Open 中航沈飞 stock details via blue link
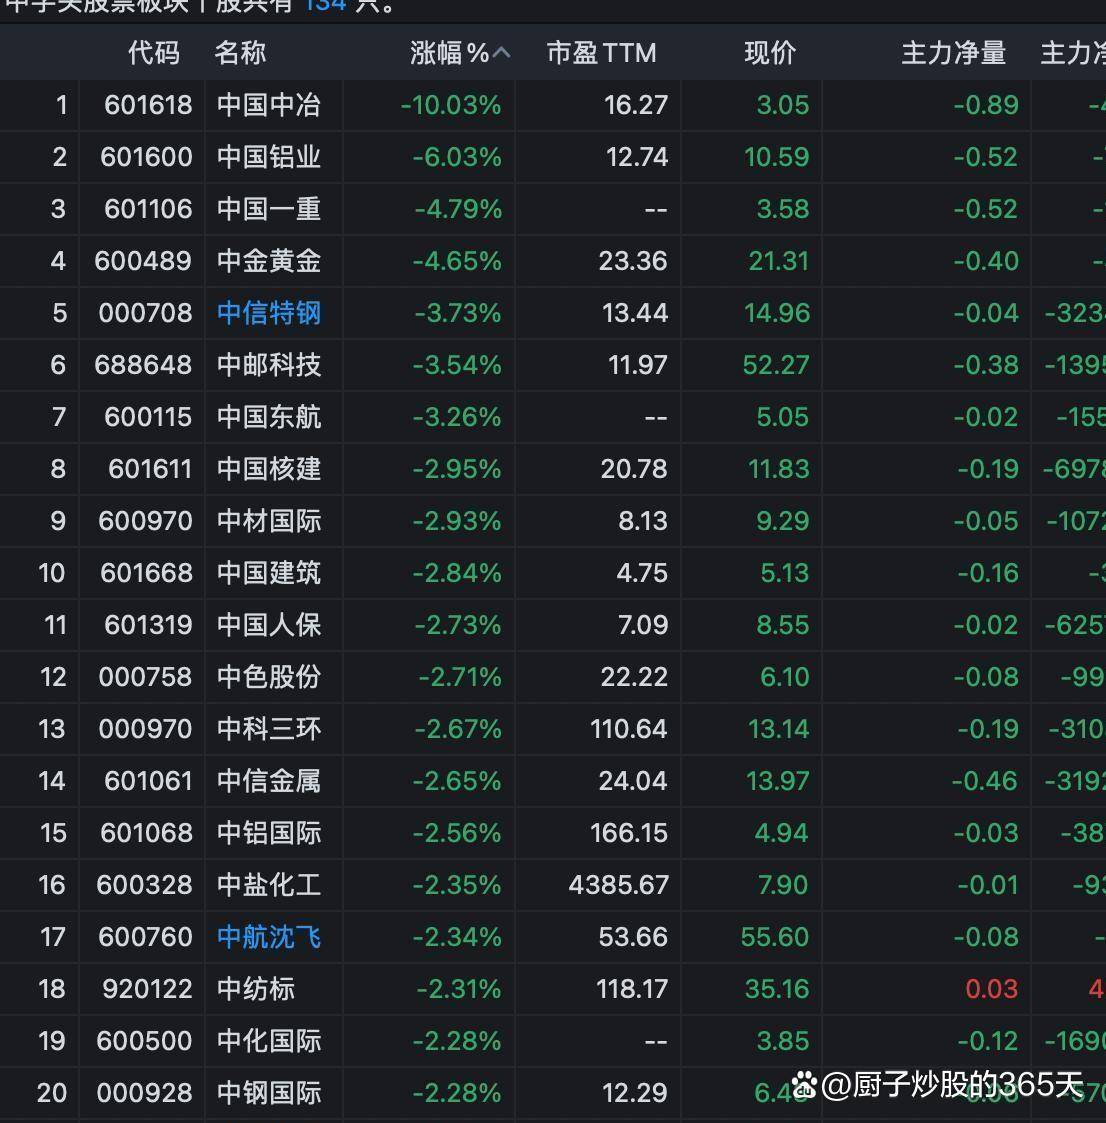 tap(269, 937)
